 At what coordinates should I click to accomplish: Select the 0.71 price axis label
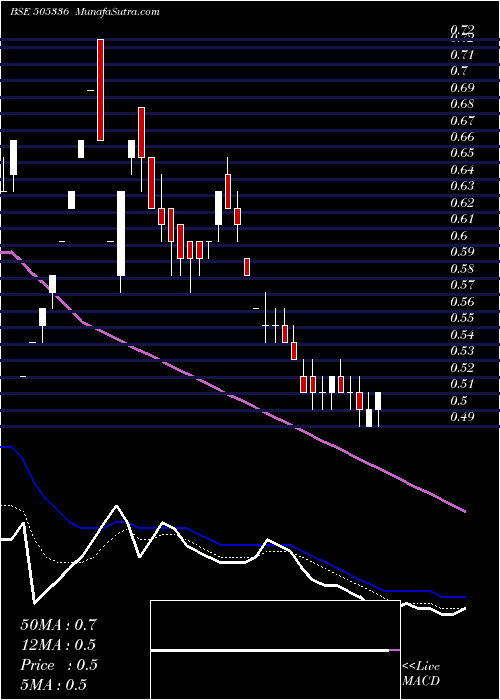pos(462,55)
